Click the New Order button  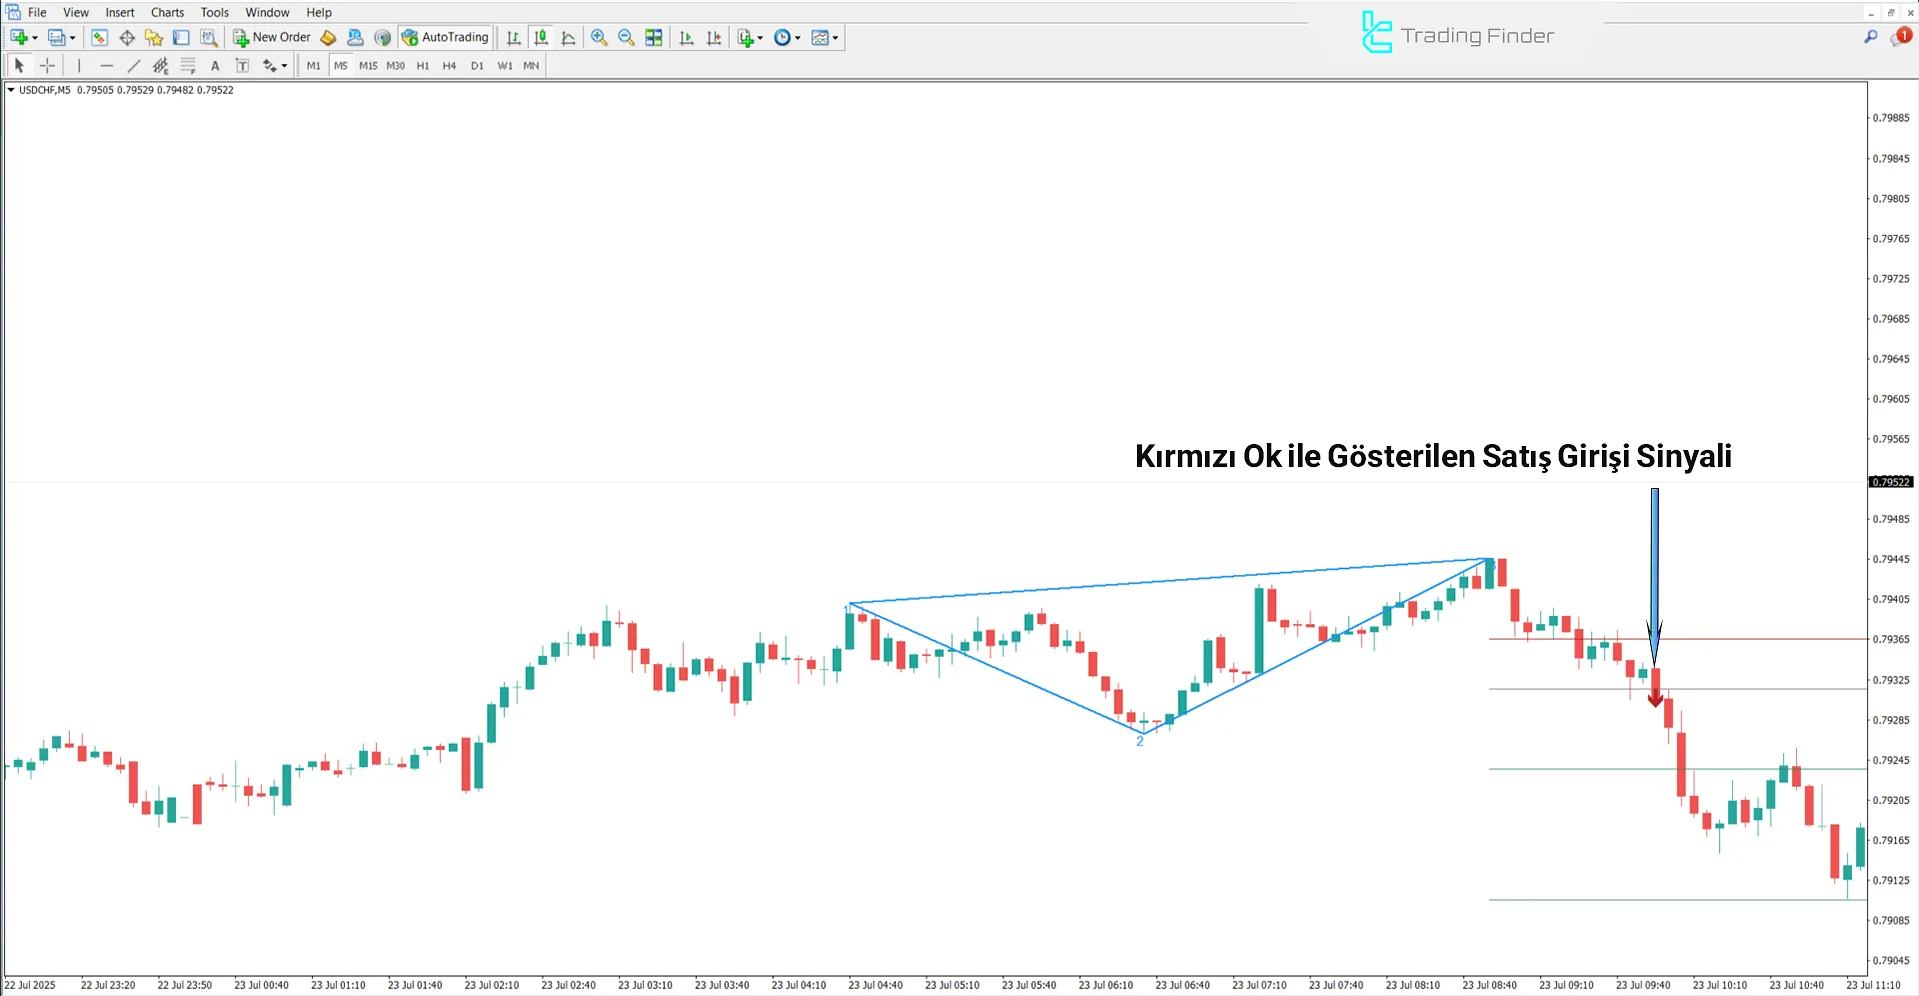point(271,37)
